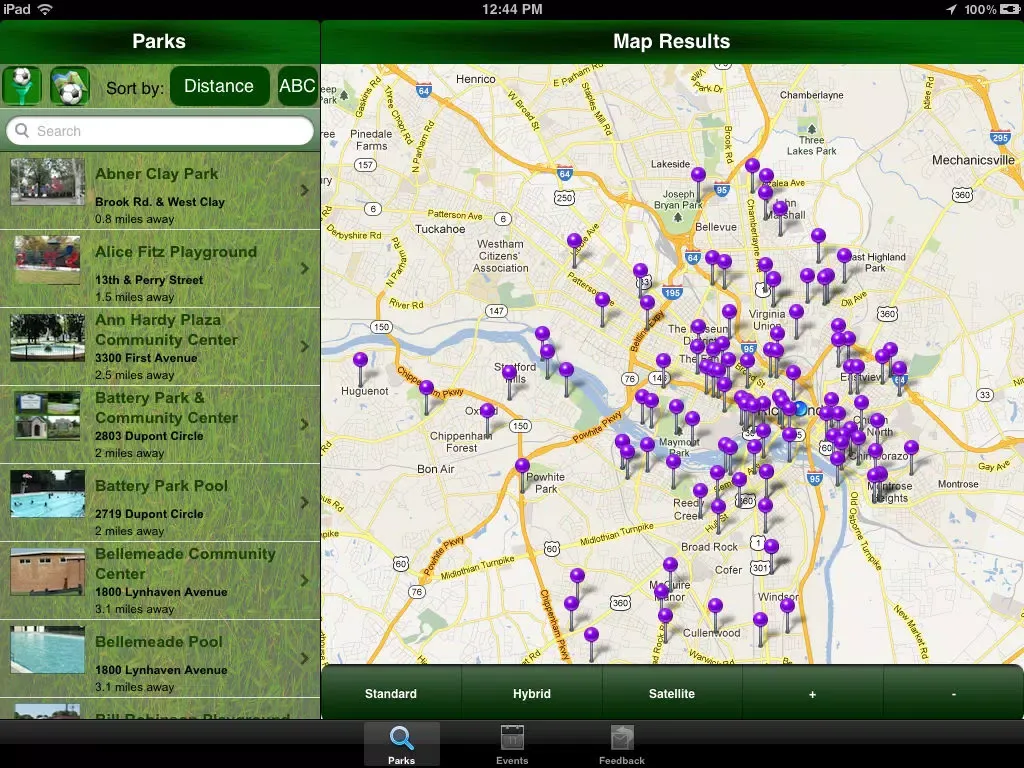1024x768 pixels.
Task: Expand Alice Fitz Playground details chevron
Action: (x=305, y=268)
